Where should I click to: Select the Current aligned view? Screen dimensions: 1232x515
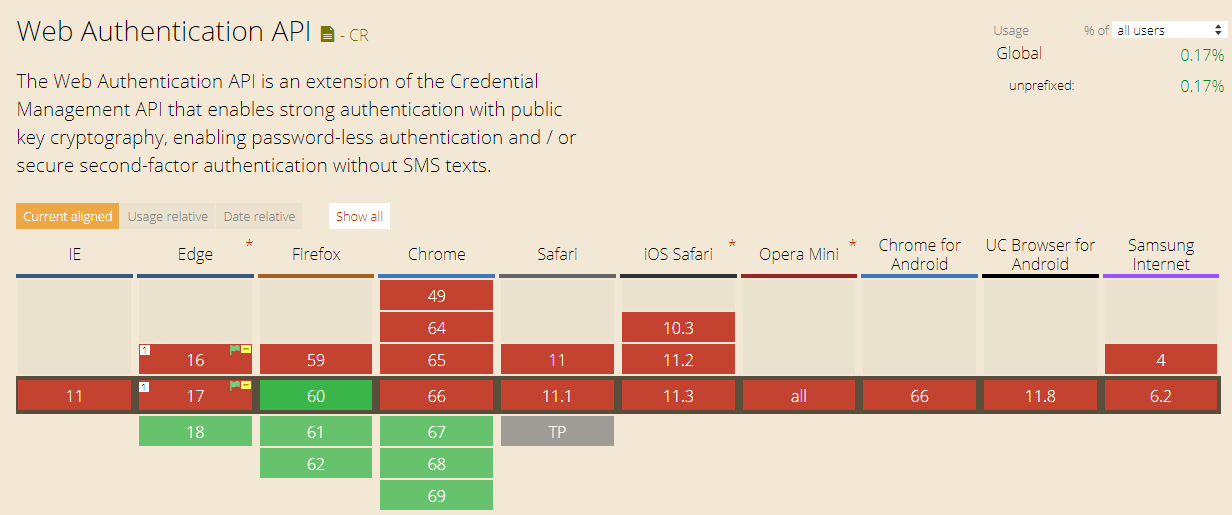click(67, 216)
